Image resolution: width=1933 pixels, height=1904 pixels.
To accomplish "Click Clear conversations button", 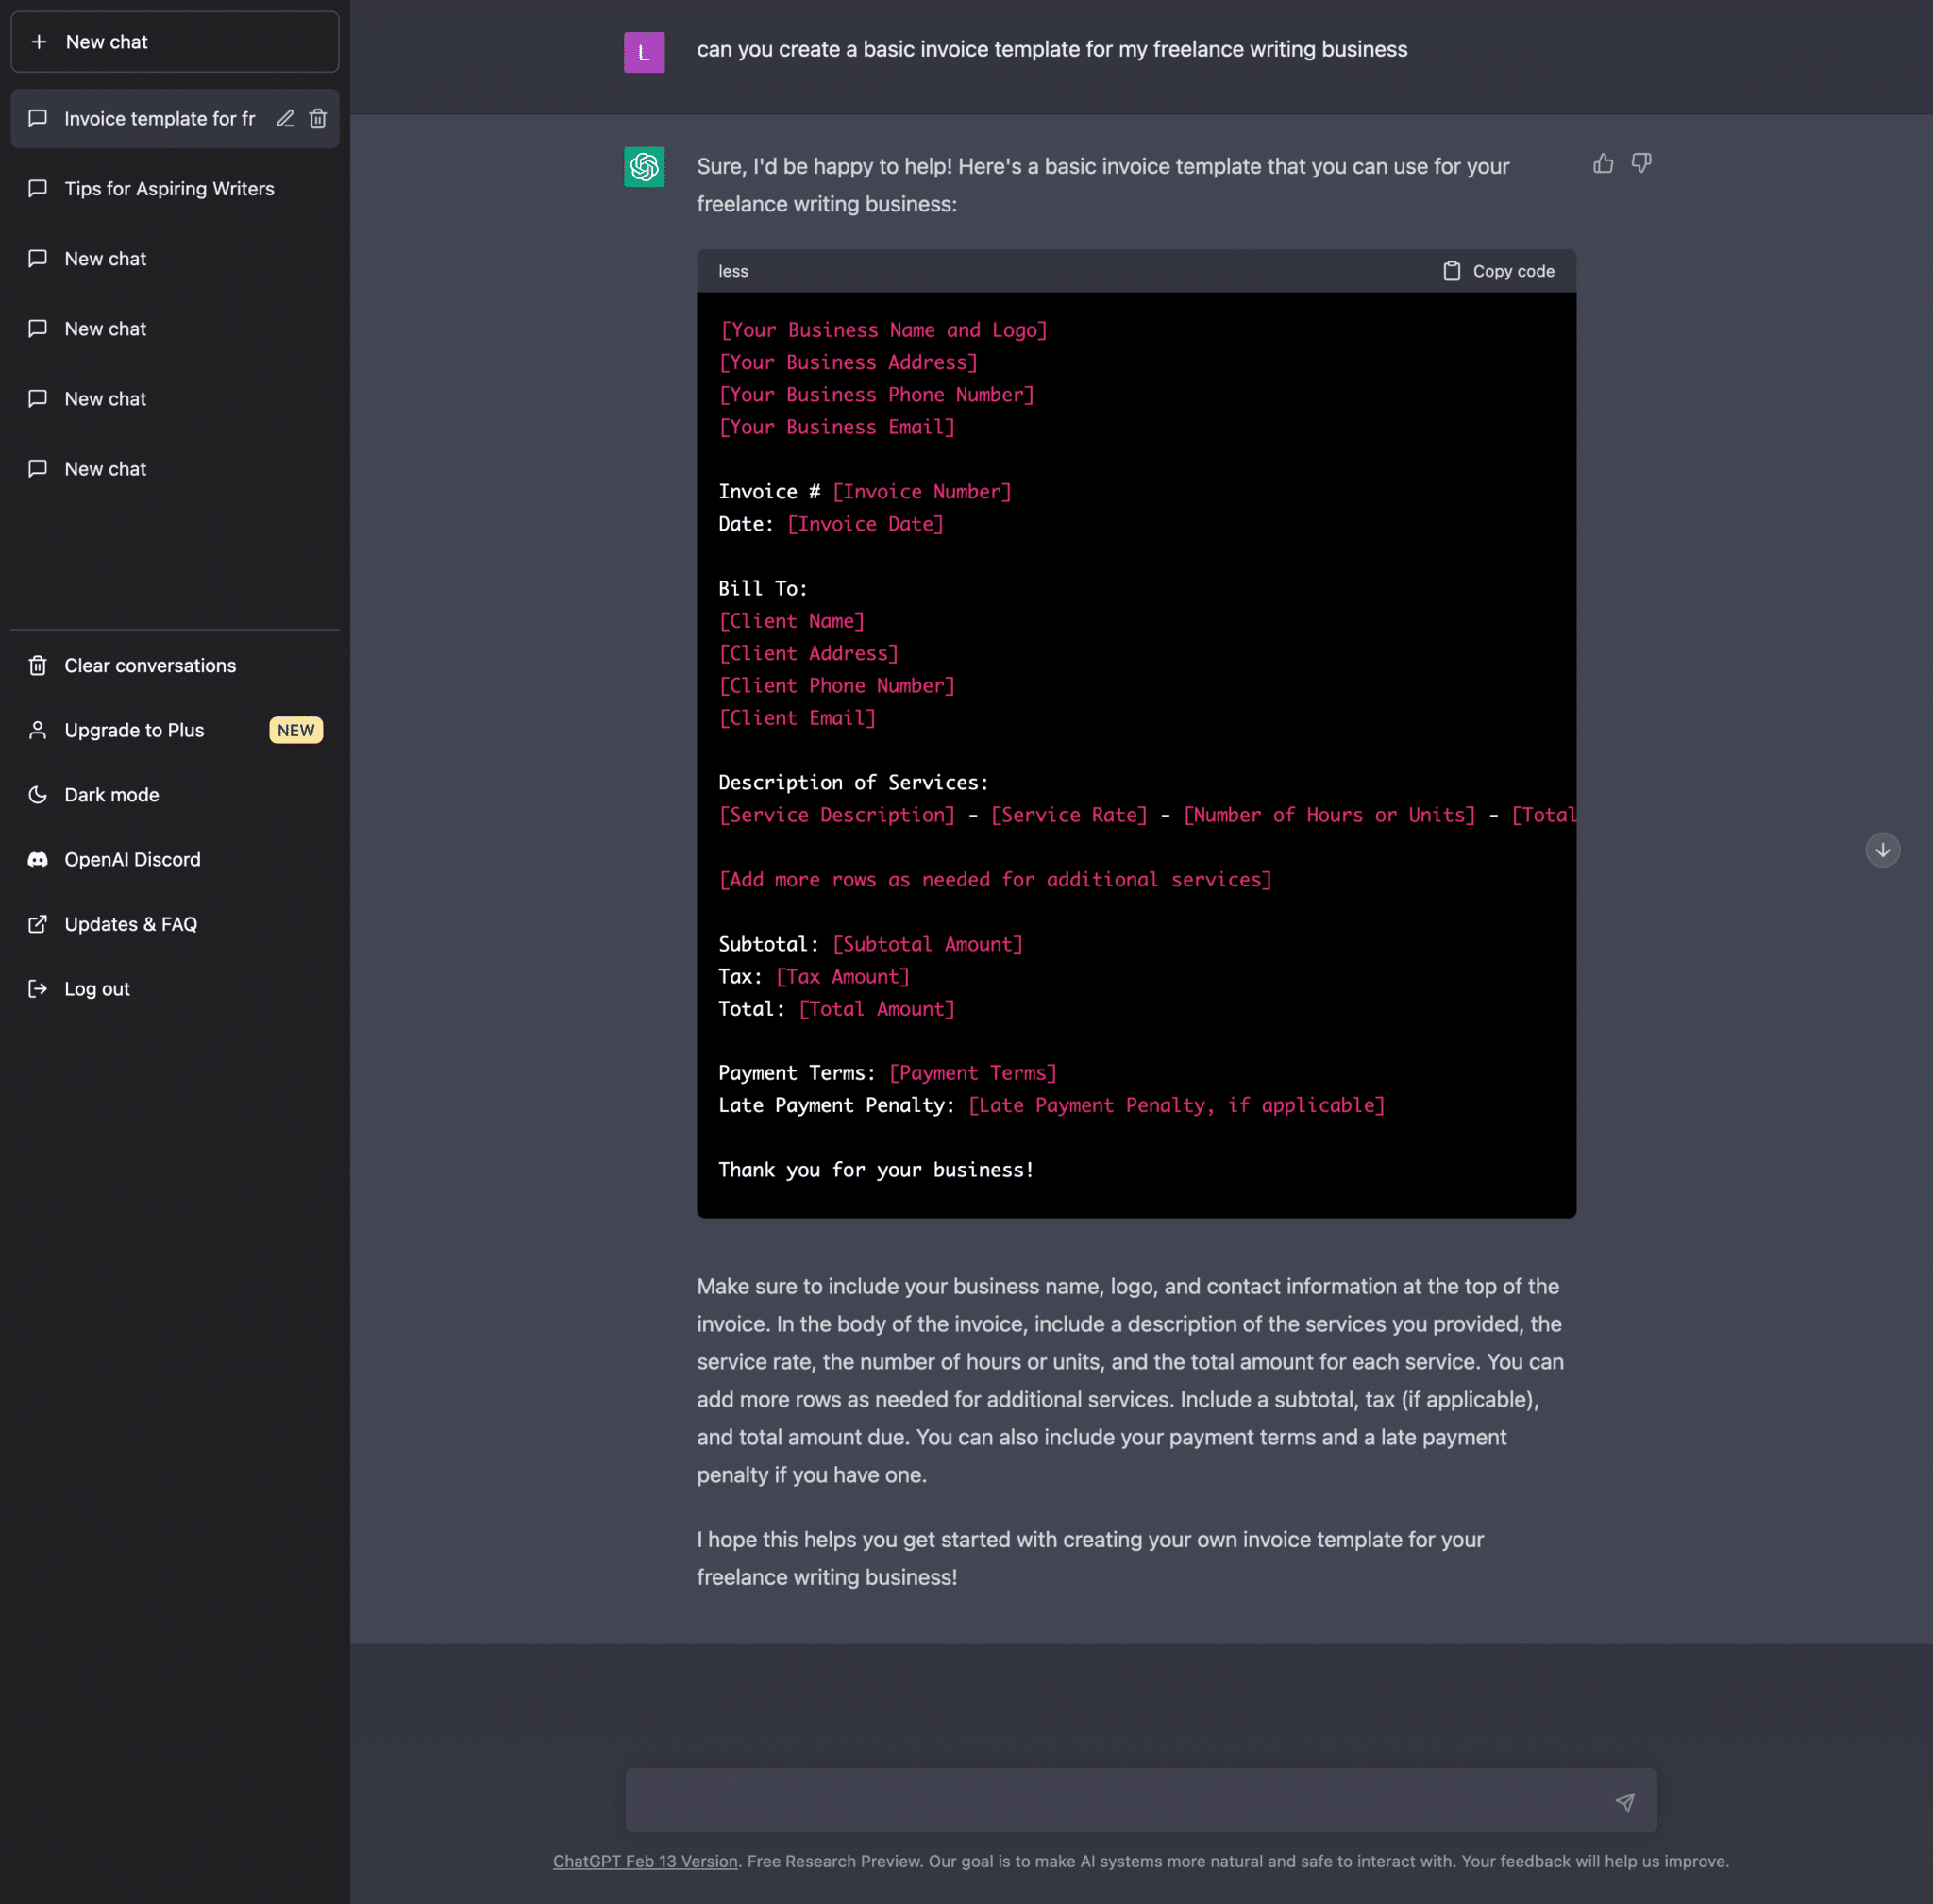I will (x=148, y=665).
